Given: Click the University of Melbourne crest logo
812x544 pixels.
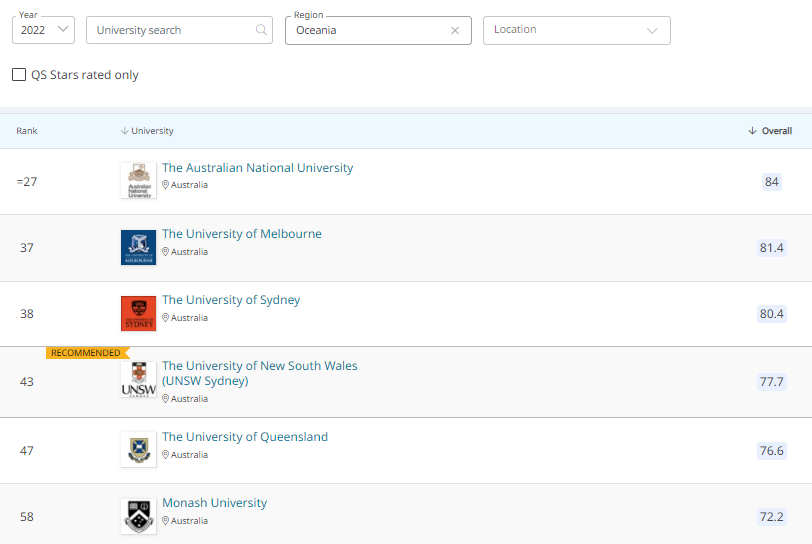Looking at the screenshot, I should [x=138, y=247].
